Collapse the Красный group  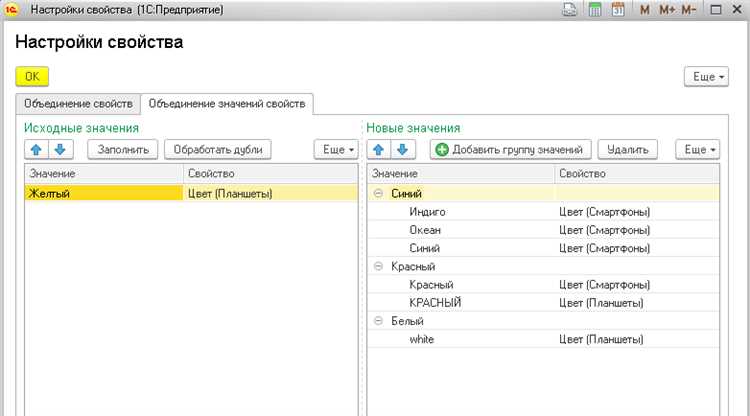click(378, 266)
